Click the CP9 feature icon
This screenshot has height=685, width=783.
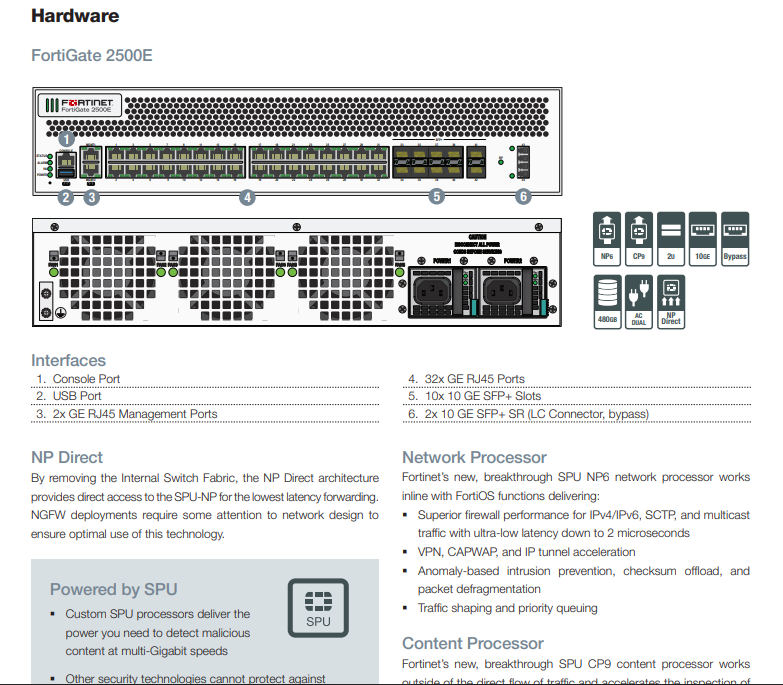pyautogui.click(x=639, y=239)
